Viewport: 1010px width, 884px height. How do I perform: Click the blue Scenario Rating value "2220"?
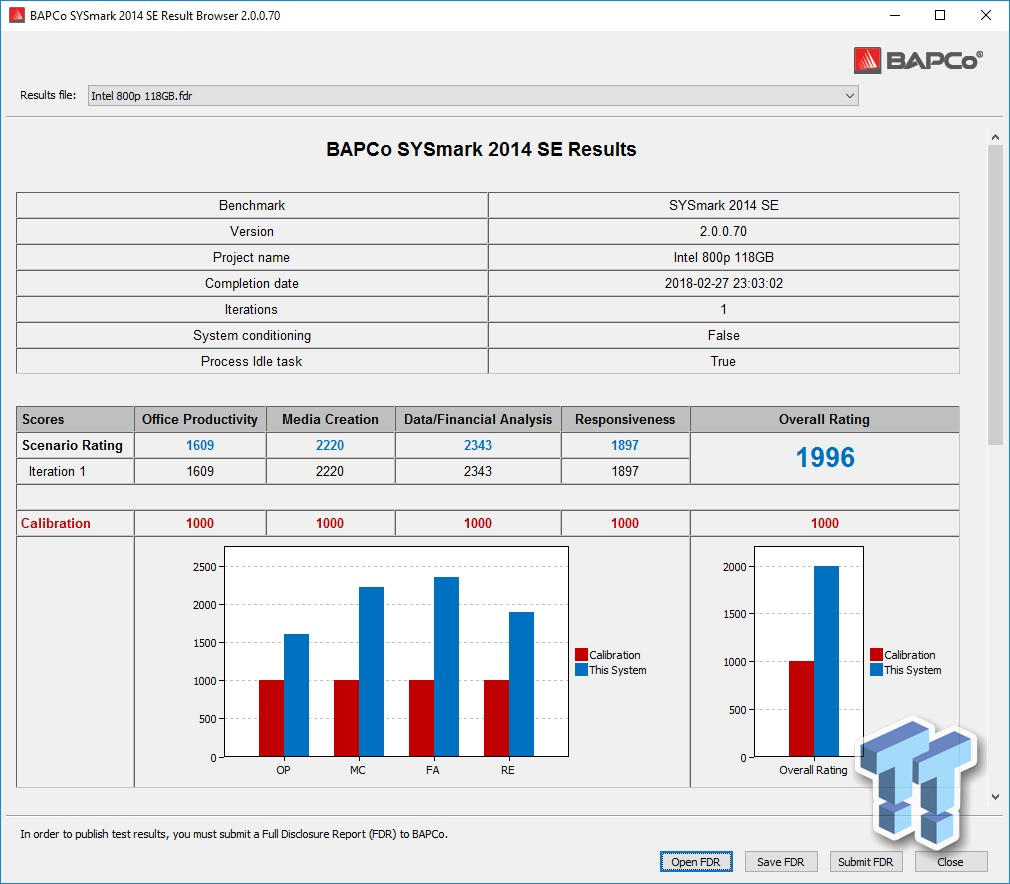pyautogui.click(x=330, y=445)
